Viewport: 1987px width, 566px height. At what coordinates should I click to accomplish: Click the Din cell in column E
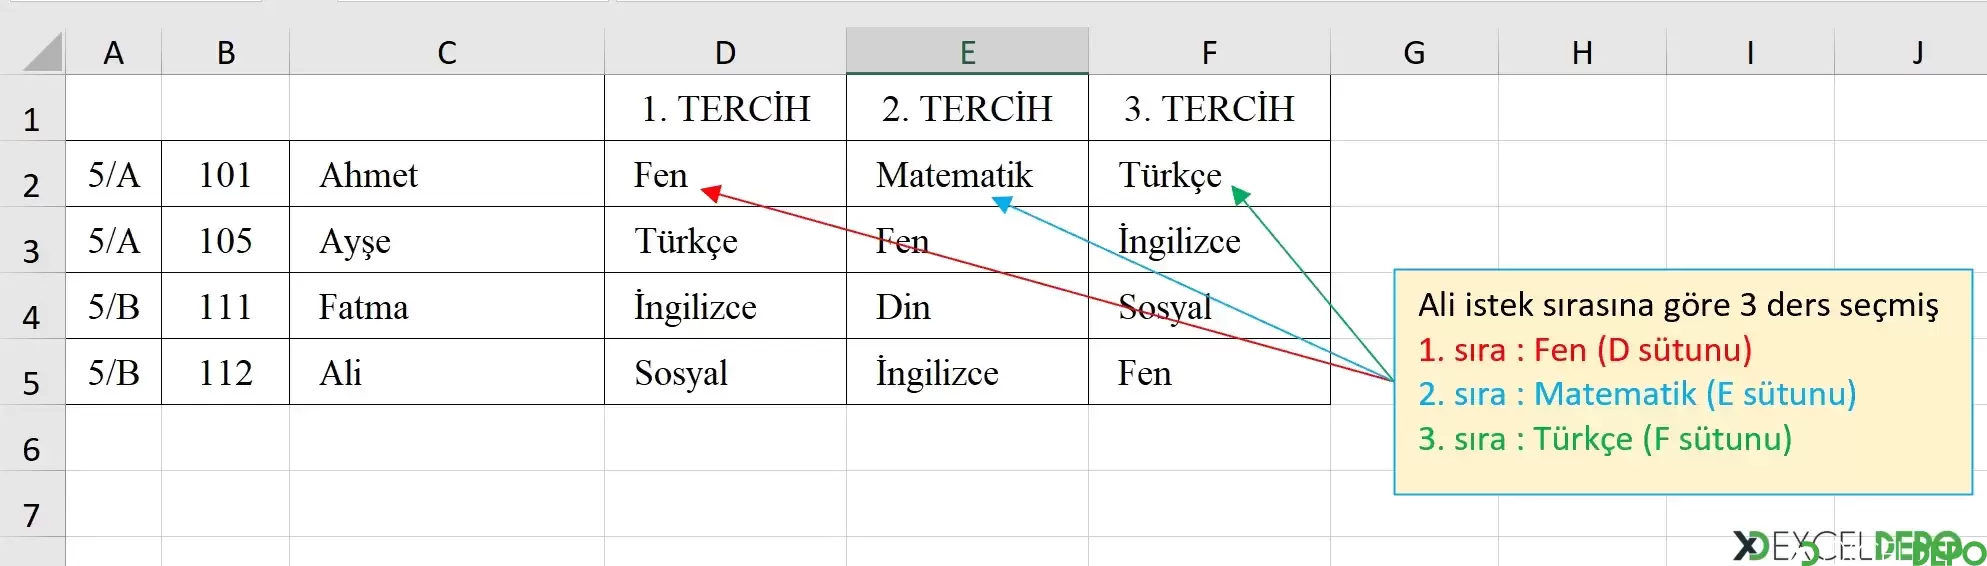(967, 306)
